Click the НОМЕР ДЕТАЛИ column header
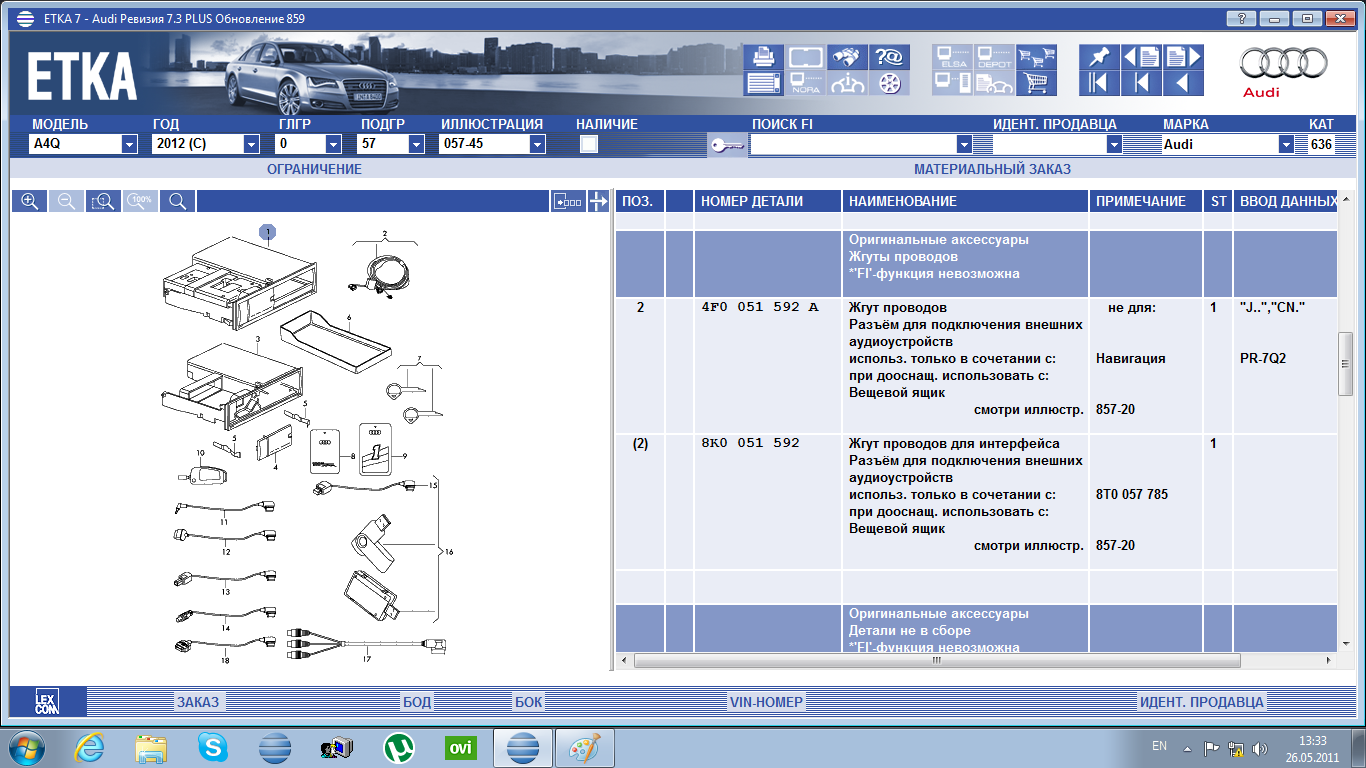The height and width of the screenshot is (768, 1366). tap(768, 201)
